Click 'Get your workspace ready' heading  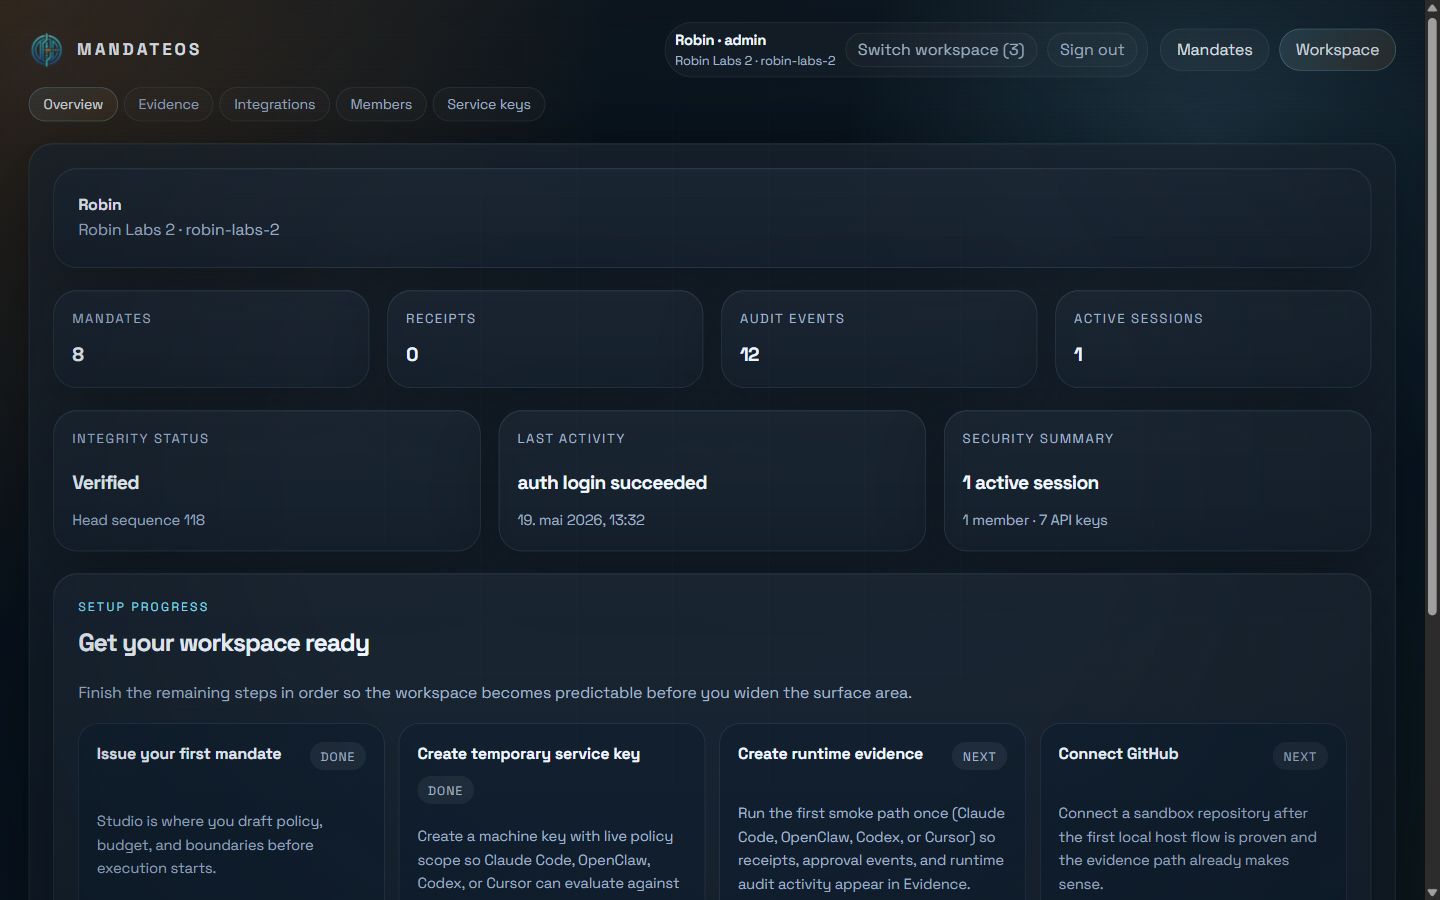[x=224, y=643]
